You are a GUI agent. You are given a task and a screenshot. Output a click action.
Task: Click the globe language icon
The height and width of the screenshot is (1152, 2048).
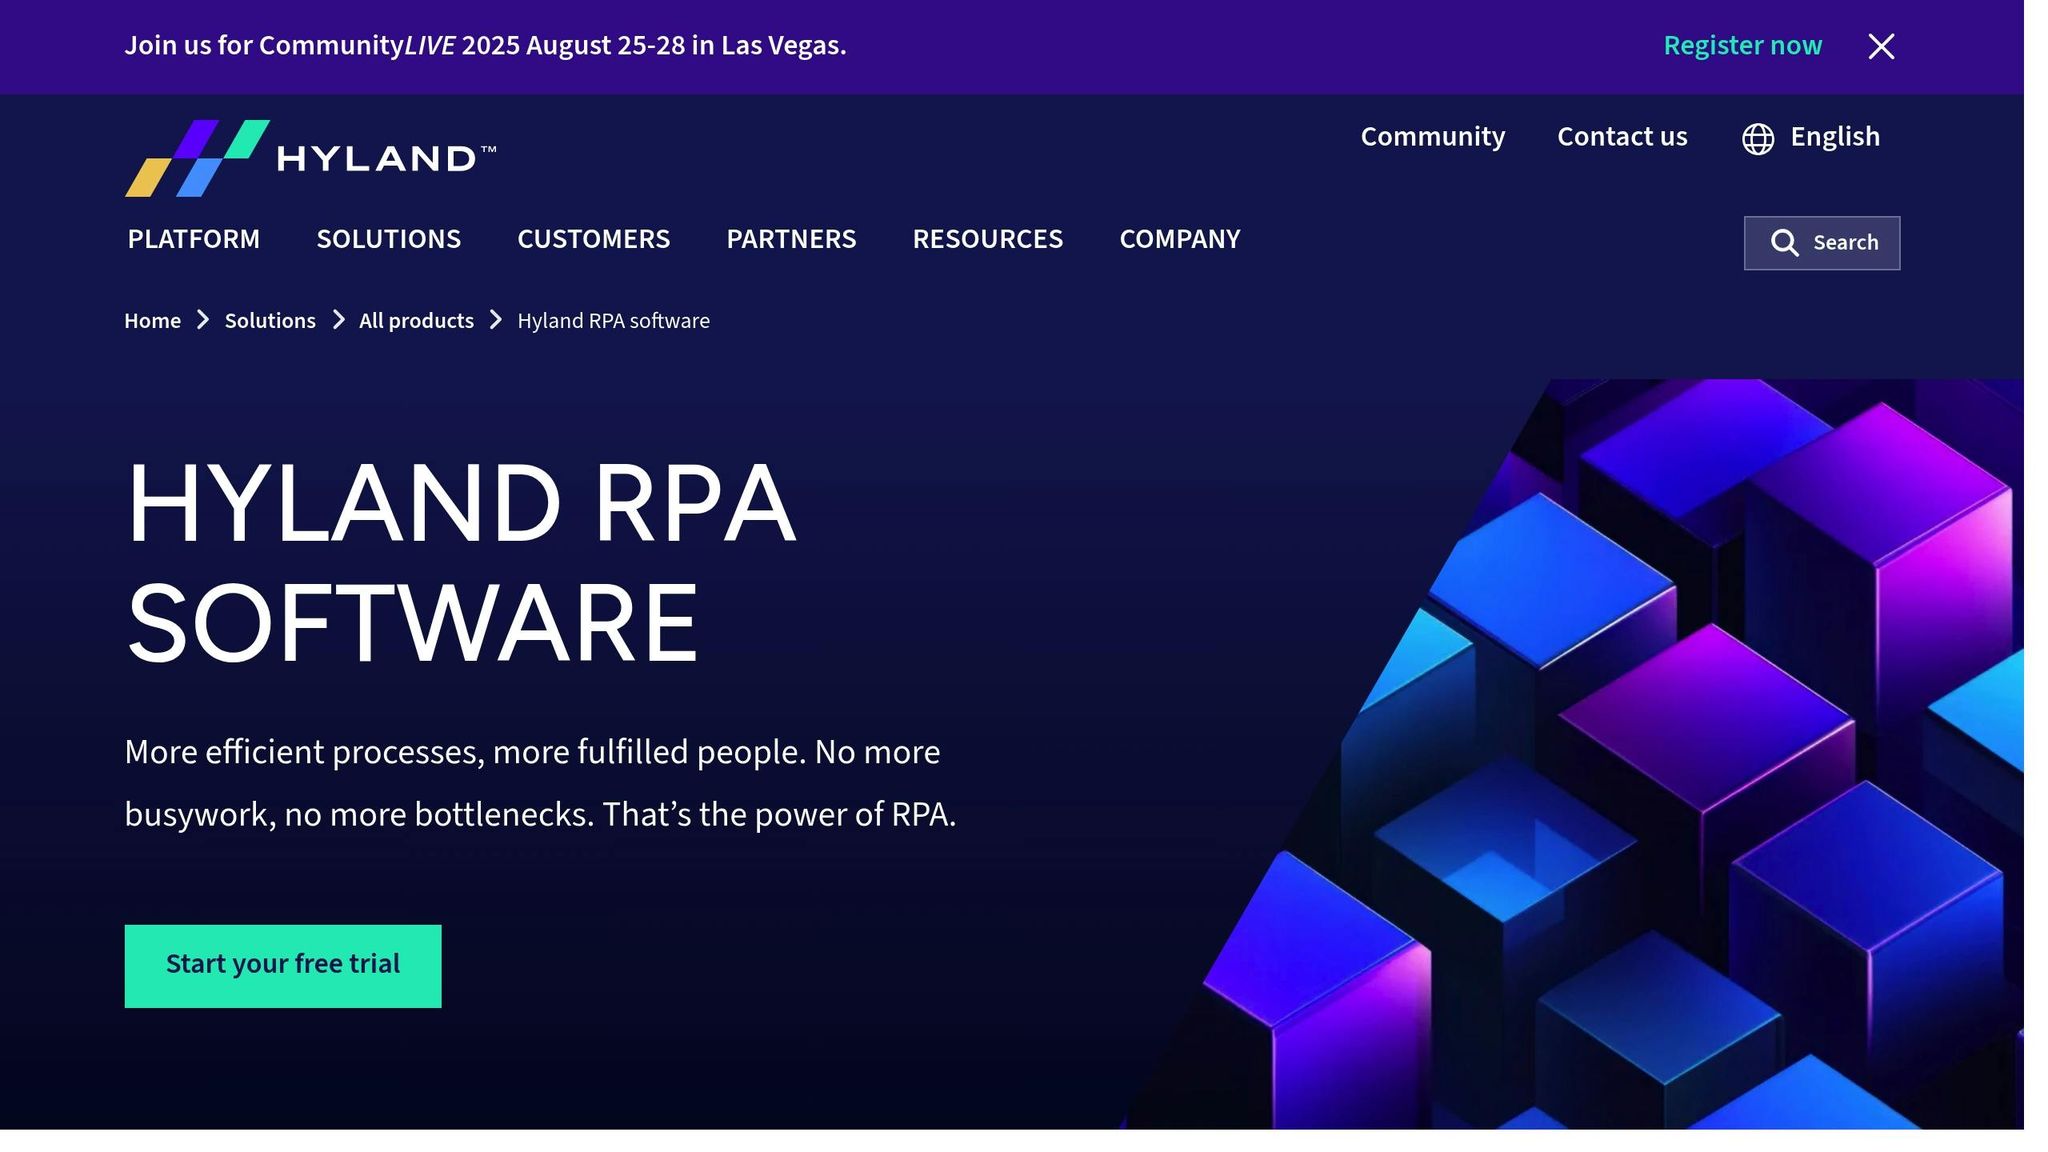pyautogui.click(x=1757, y=139)
